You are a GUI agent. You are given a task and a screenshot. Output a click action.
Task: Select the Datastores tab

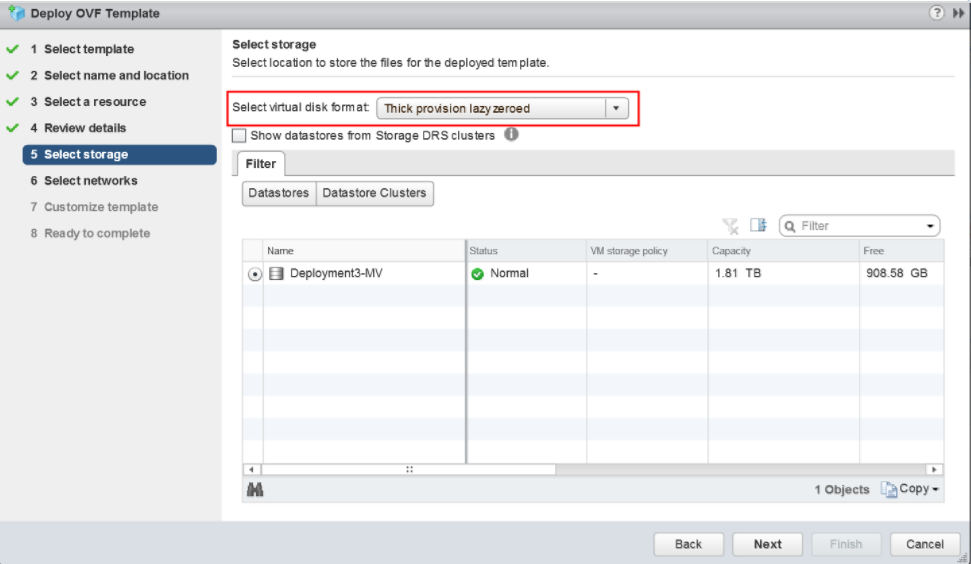pos(278,193)
